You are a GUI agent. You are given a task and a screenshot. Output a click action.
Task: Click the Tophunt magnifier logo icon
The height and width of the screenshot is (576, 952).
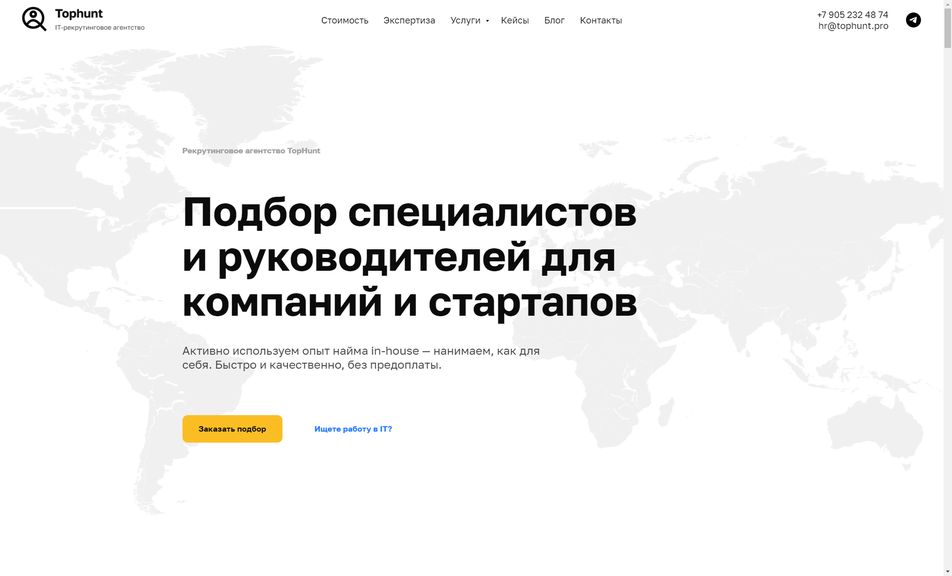pos(34,19)
